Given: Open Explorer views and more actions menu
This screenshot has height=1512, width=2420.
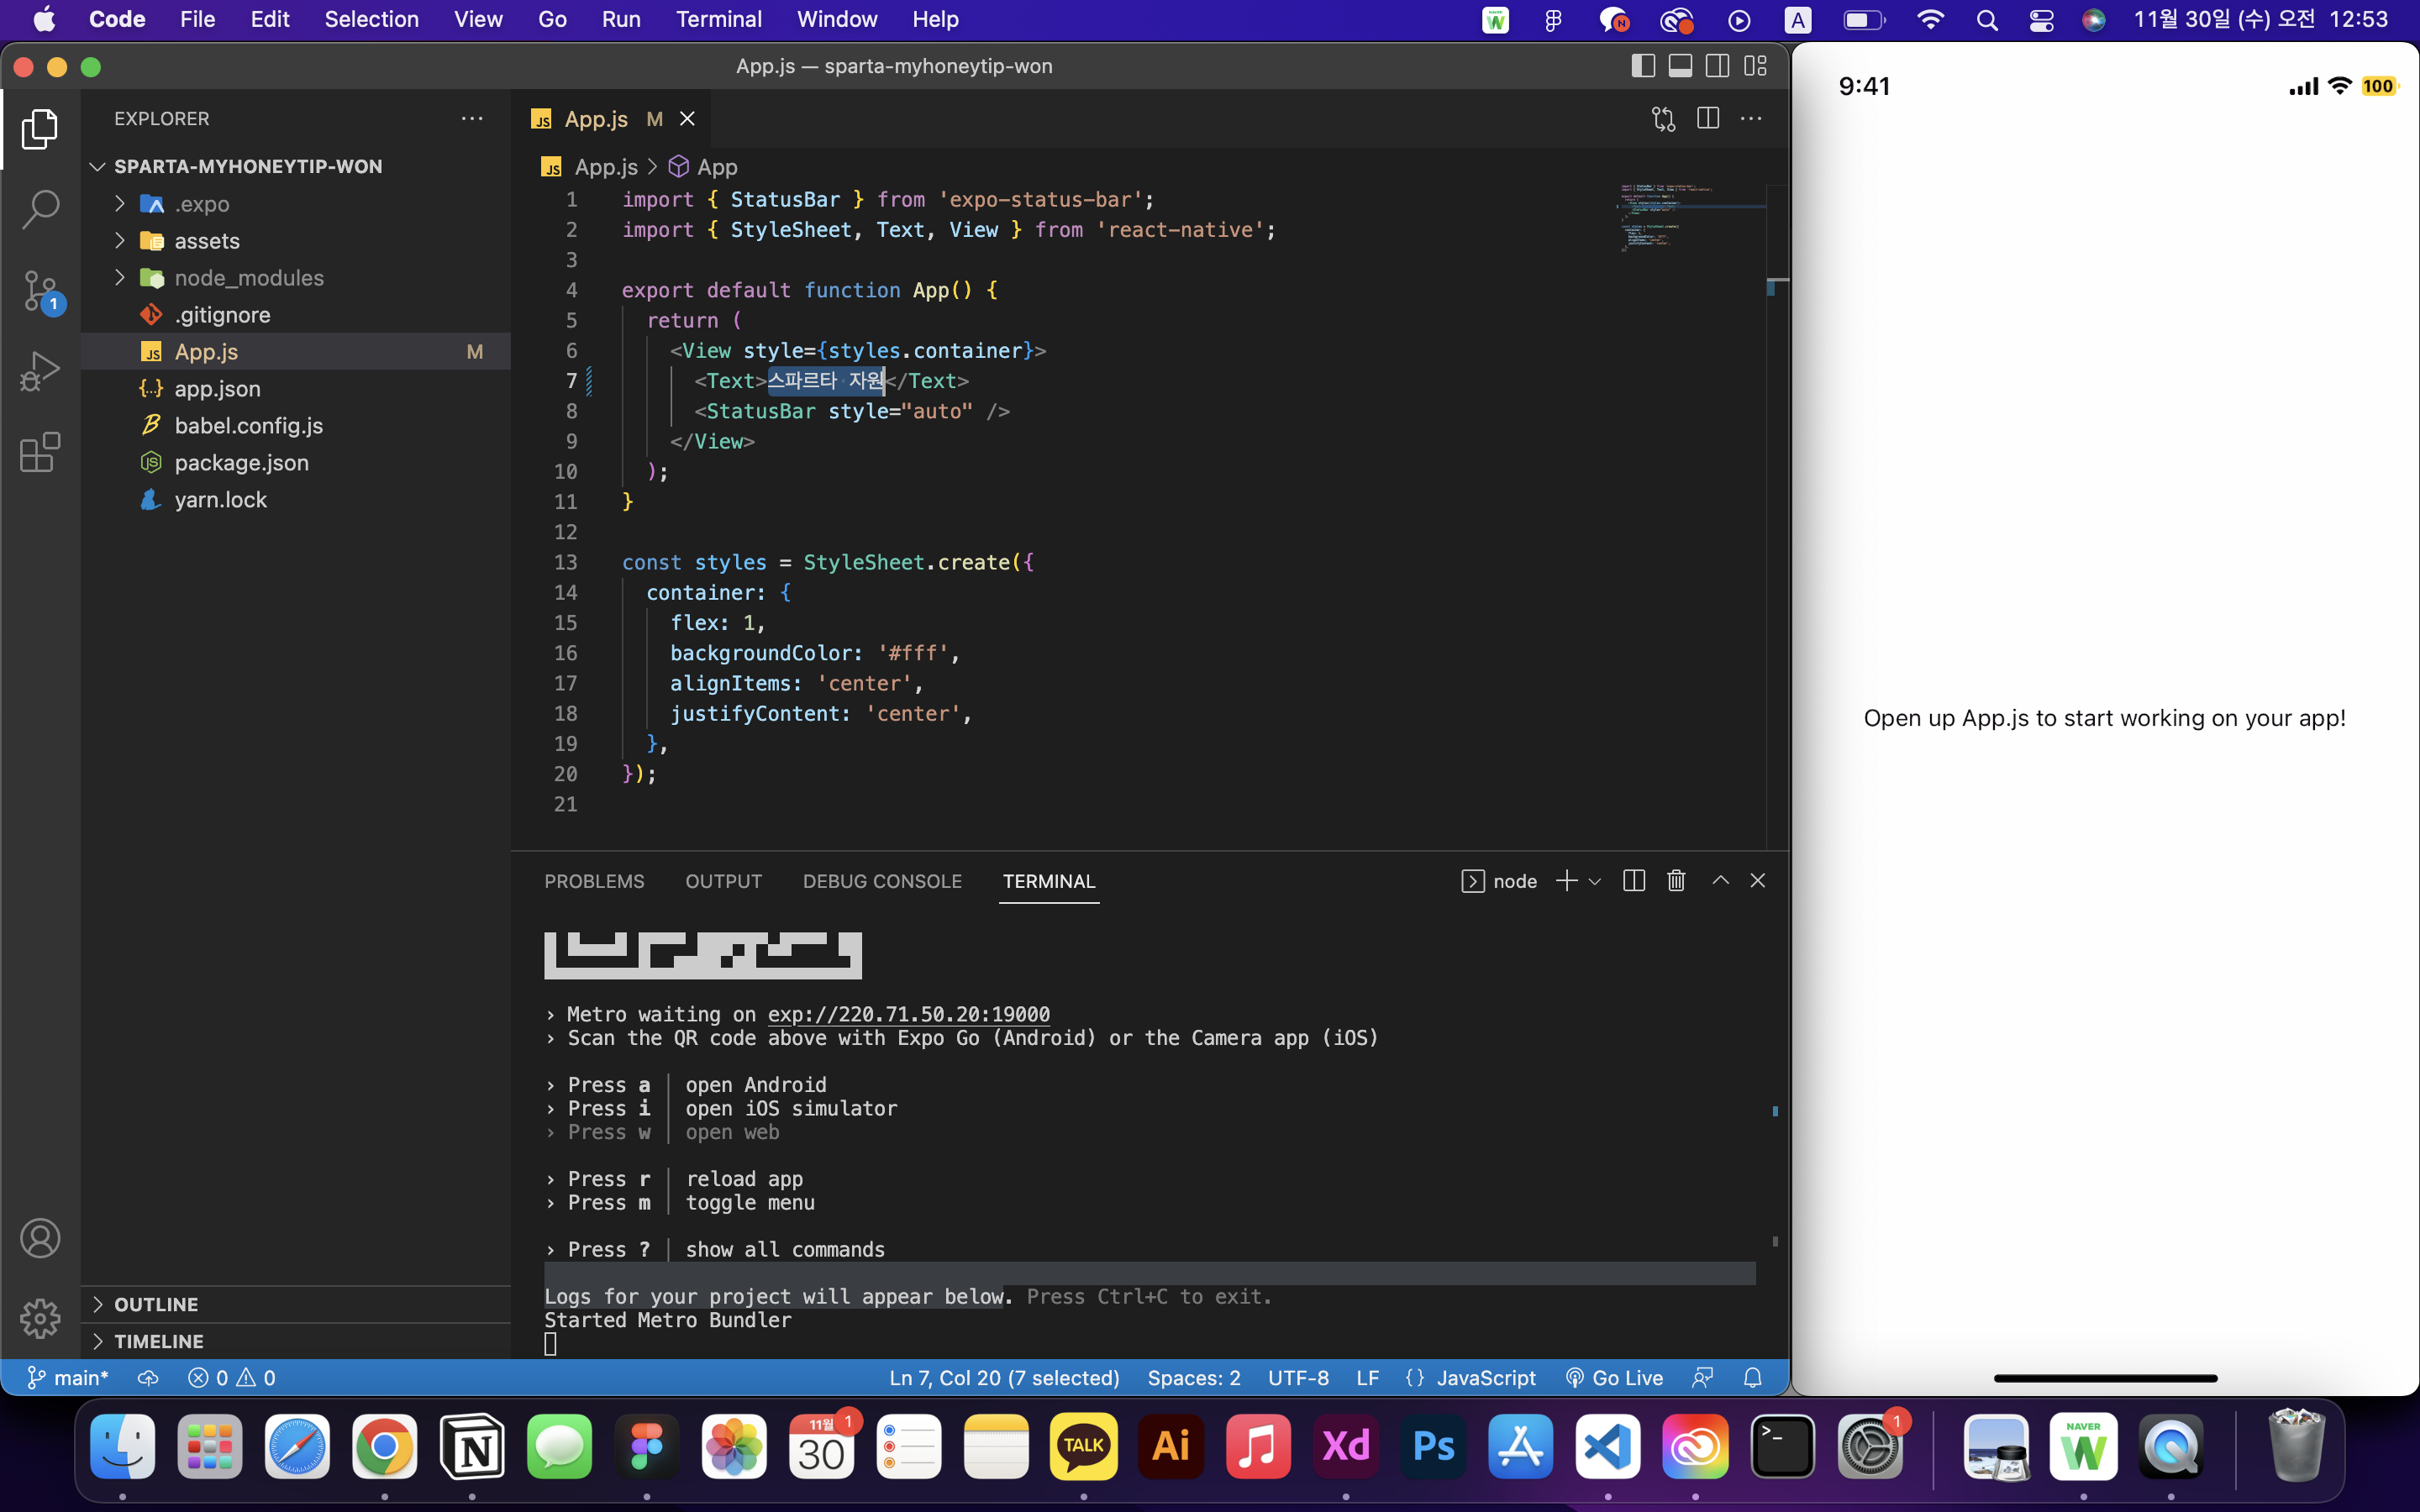Looking at the screenshot, I should click(x=472, y=118).
